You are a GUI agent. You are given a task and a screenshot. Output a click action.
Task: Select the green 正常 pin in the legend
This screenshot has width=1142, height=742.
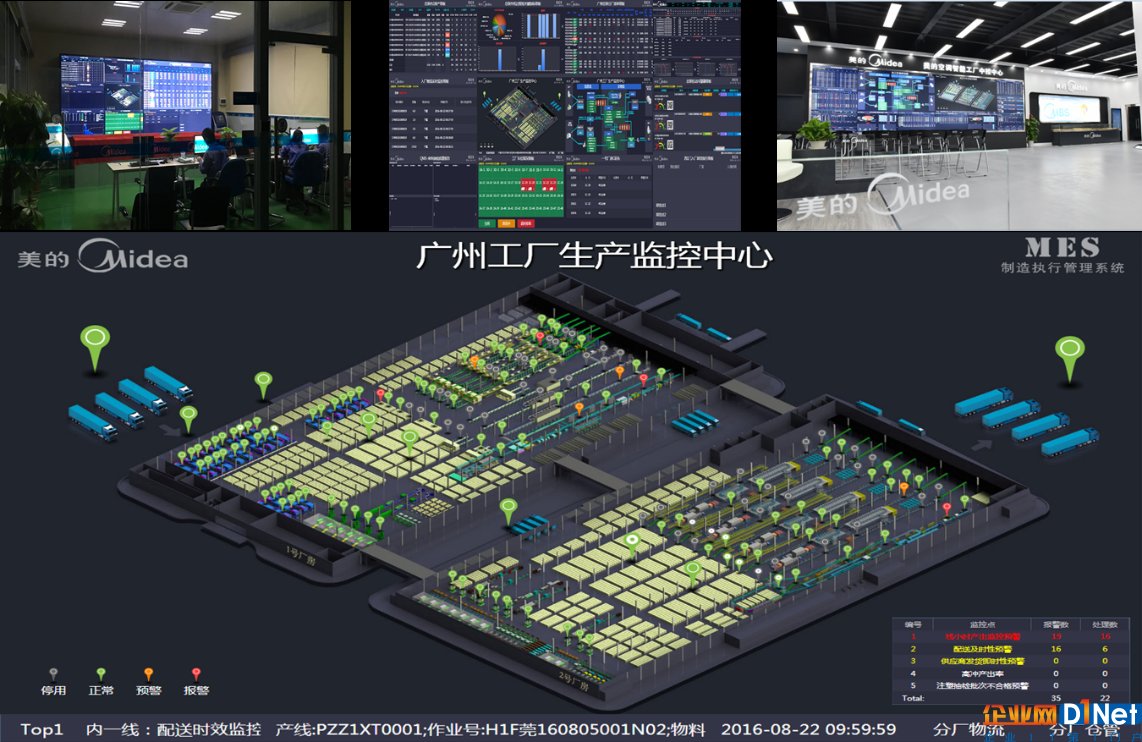coord(101,674)
